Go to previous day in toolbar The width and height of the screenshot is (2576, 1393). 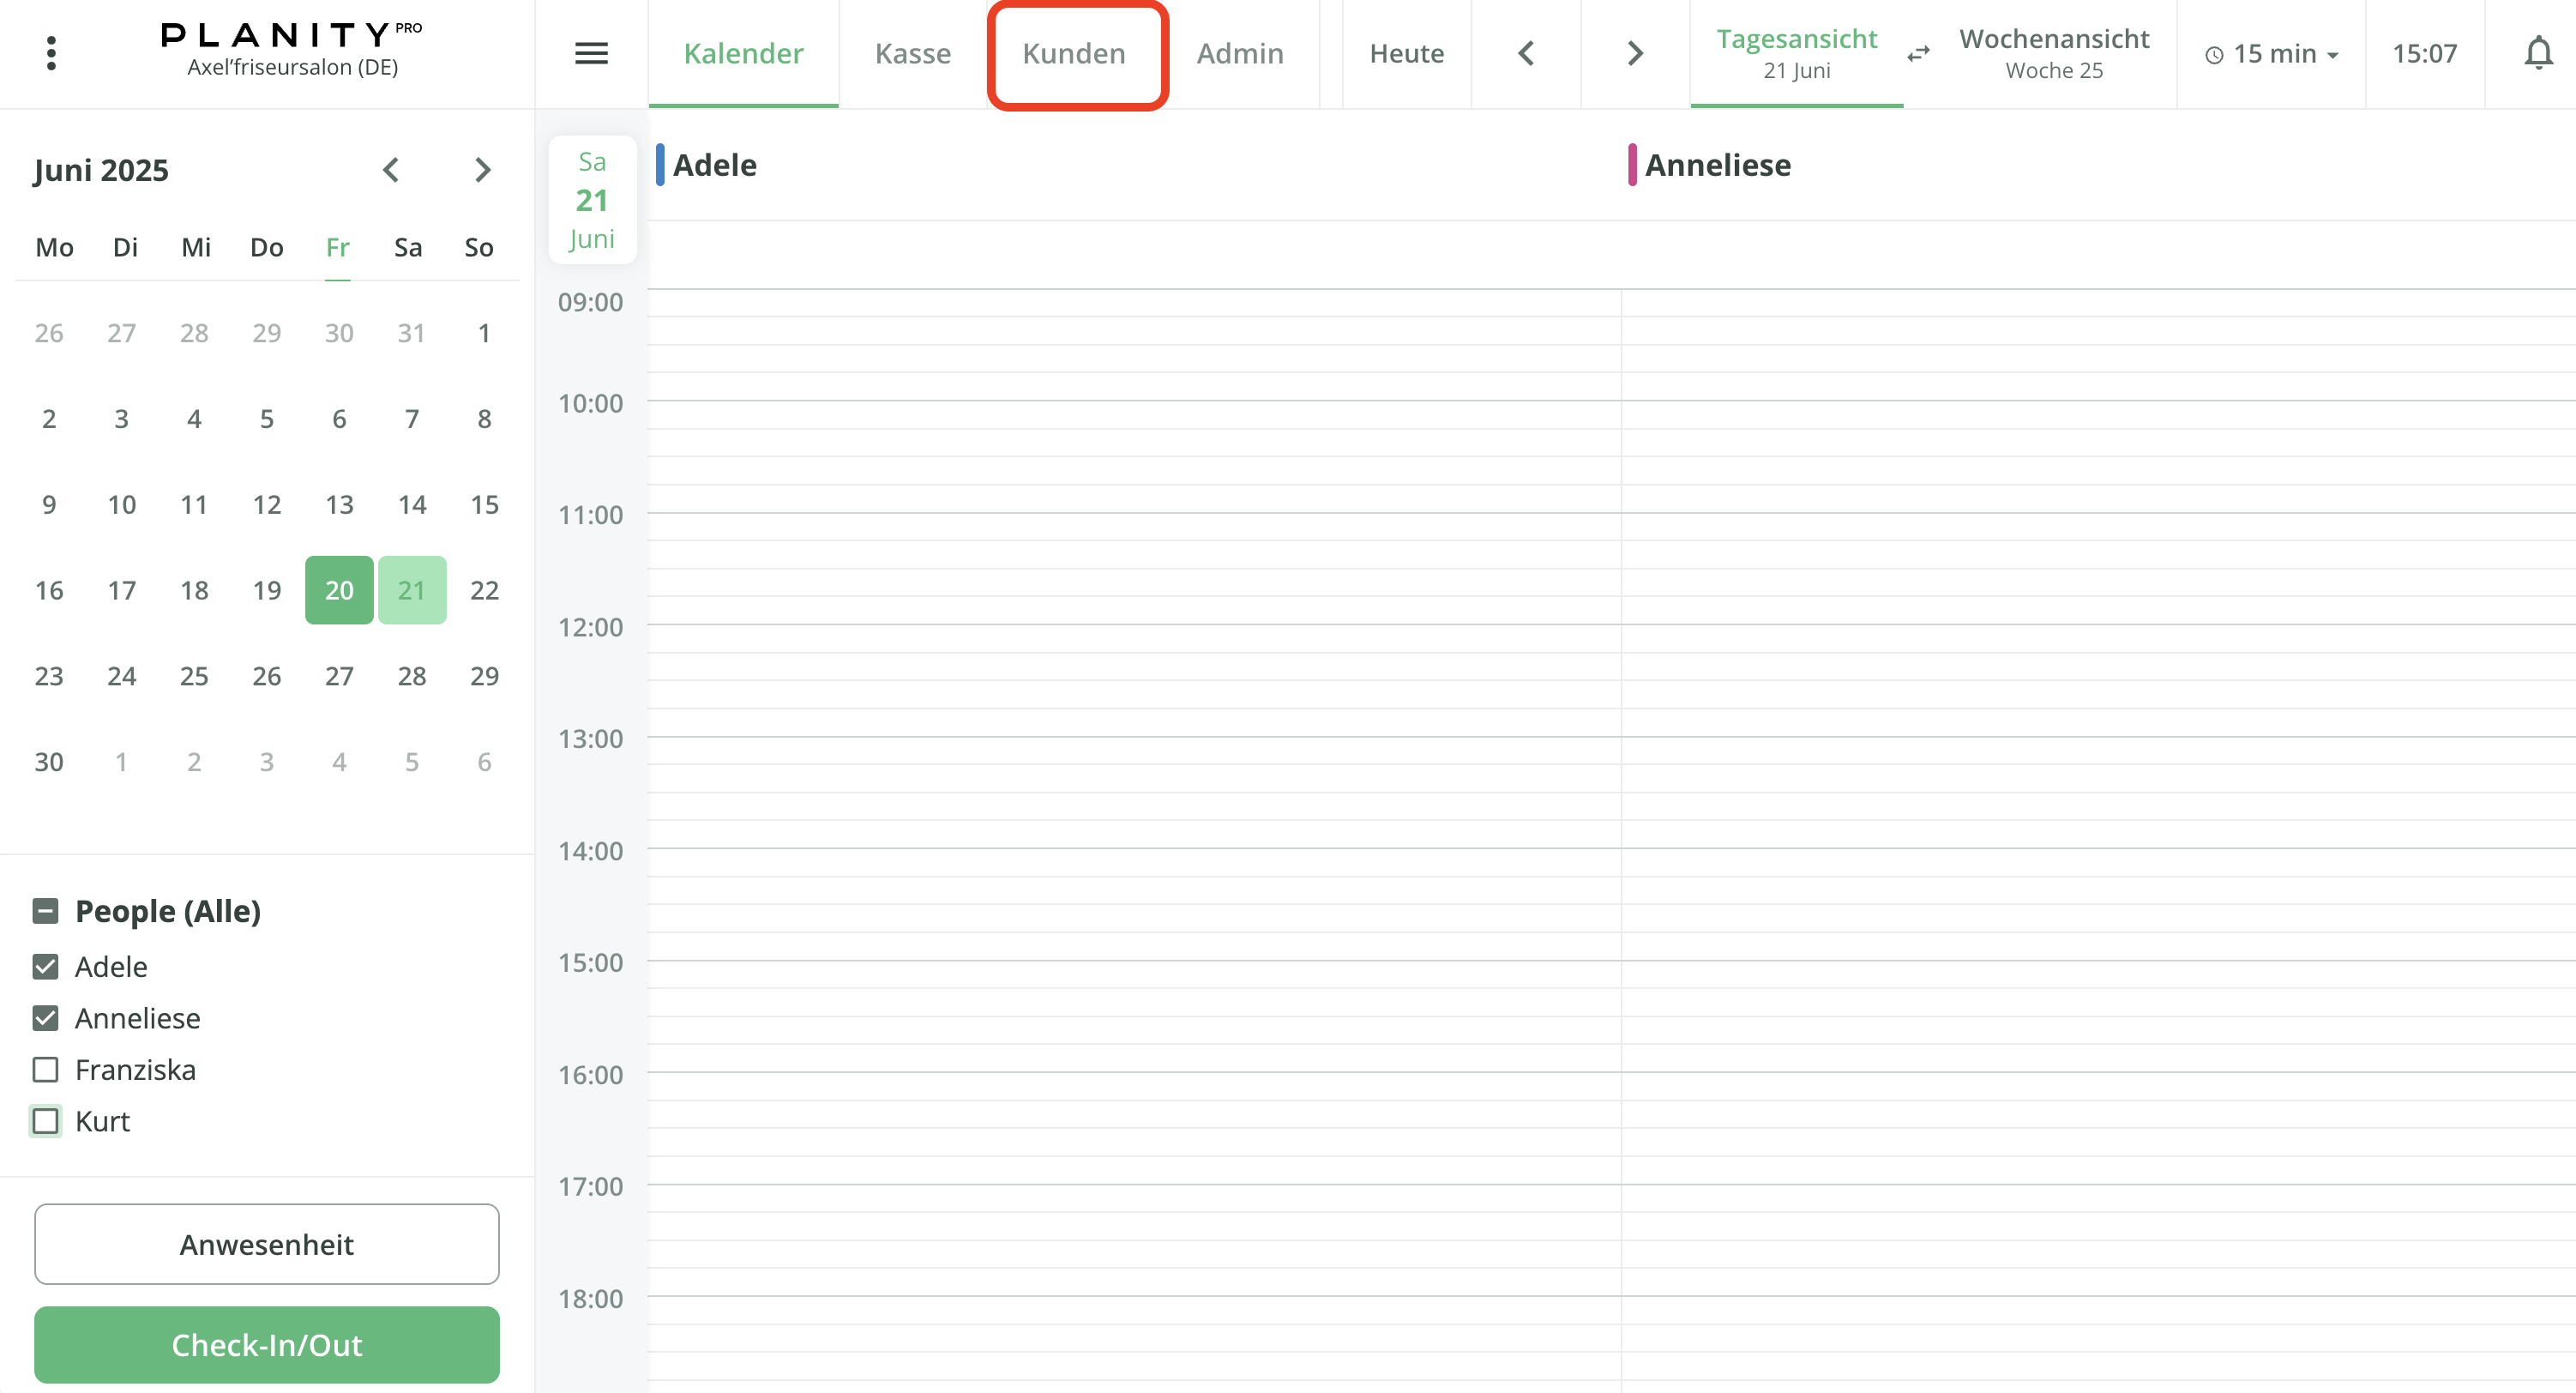pyautogui.click(x=1525, y=53)
